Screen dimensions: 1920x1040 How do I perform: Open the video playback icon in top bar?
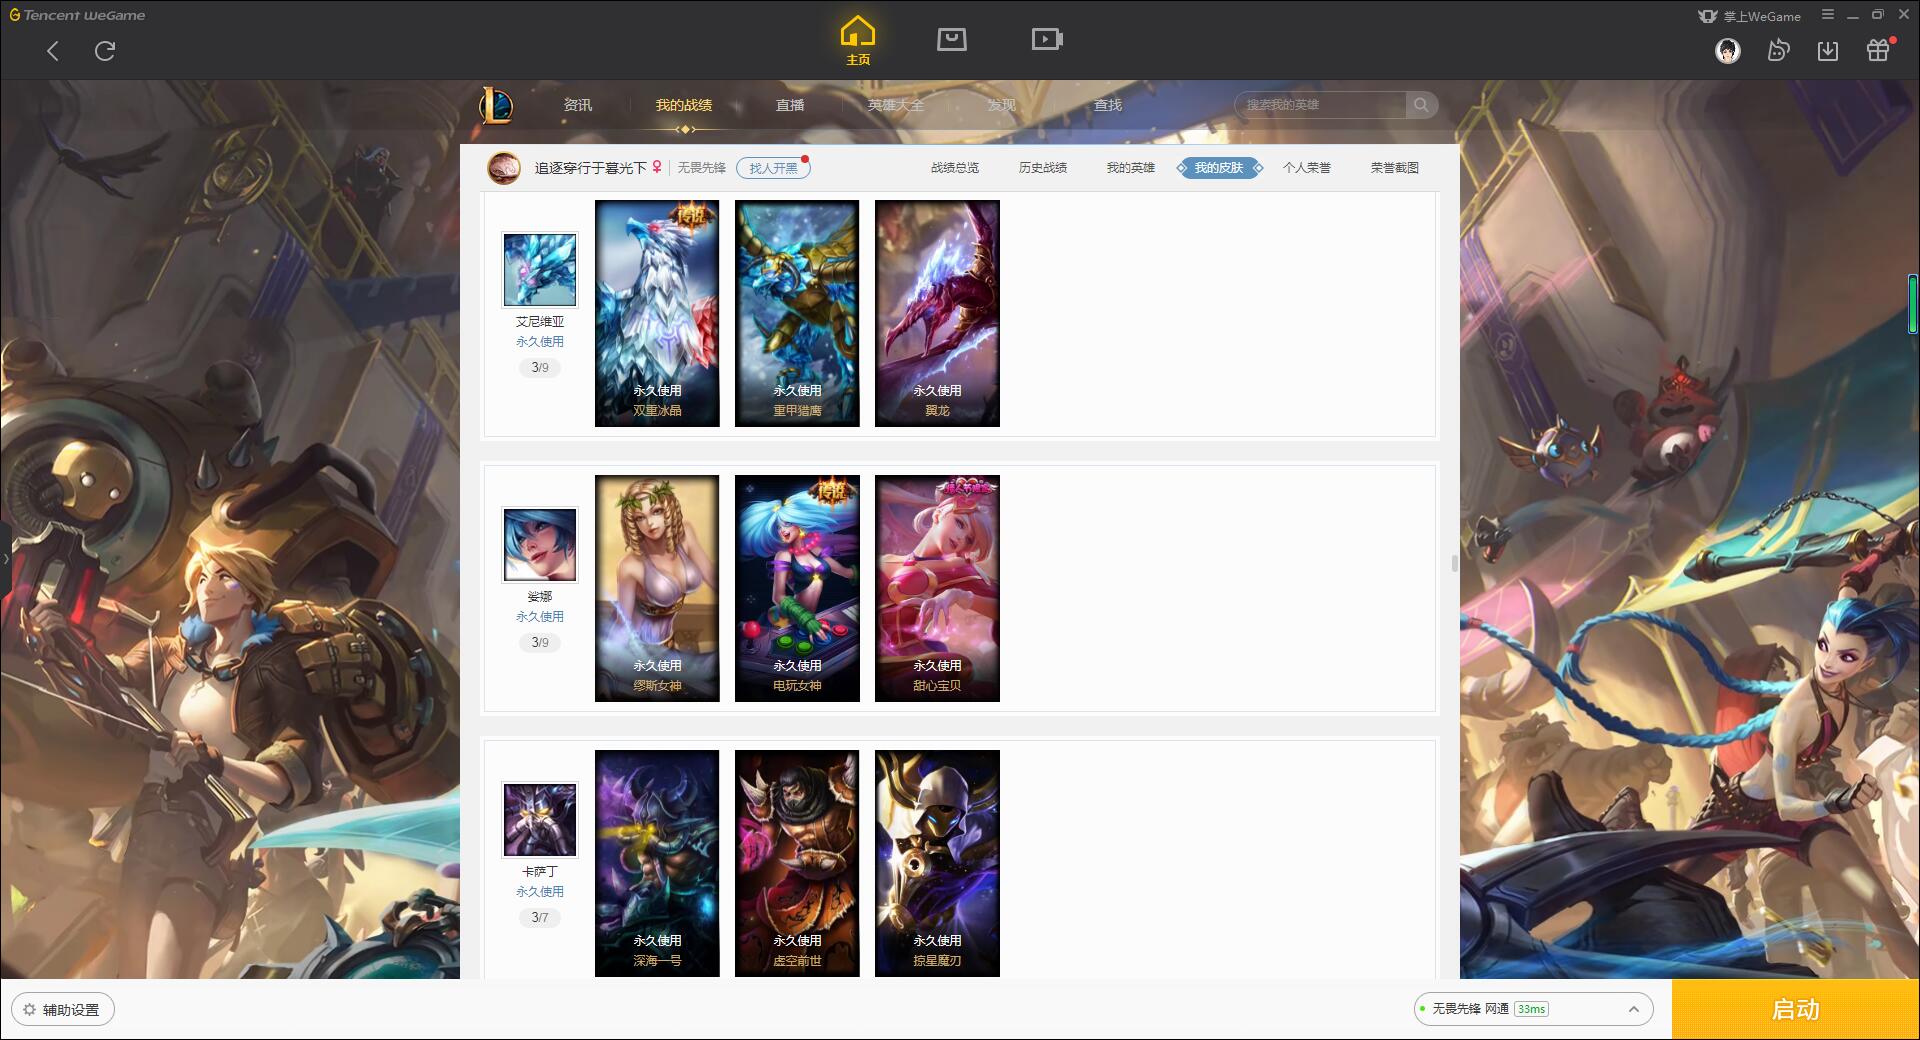coord(1047,39)
